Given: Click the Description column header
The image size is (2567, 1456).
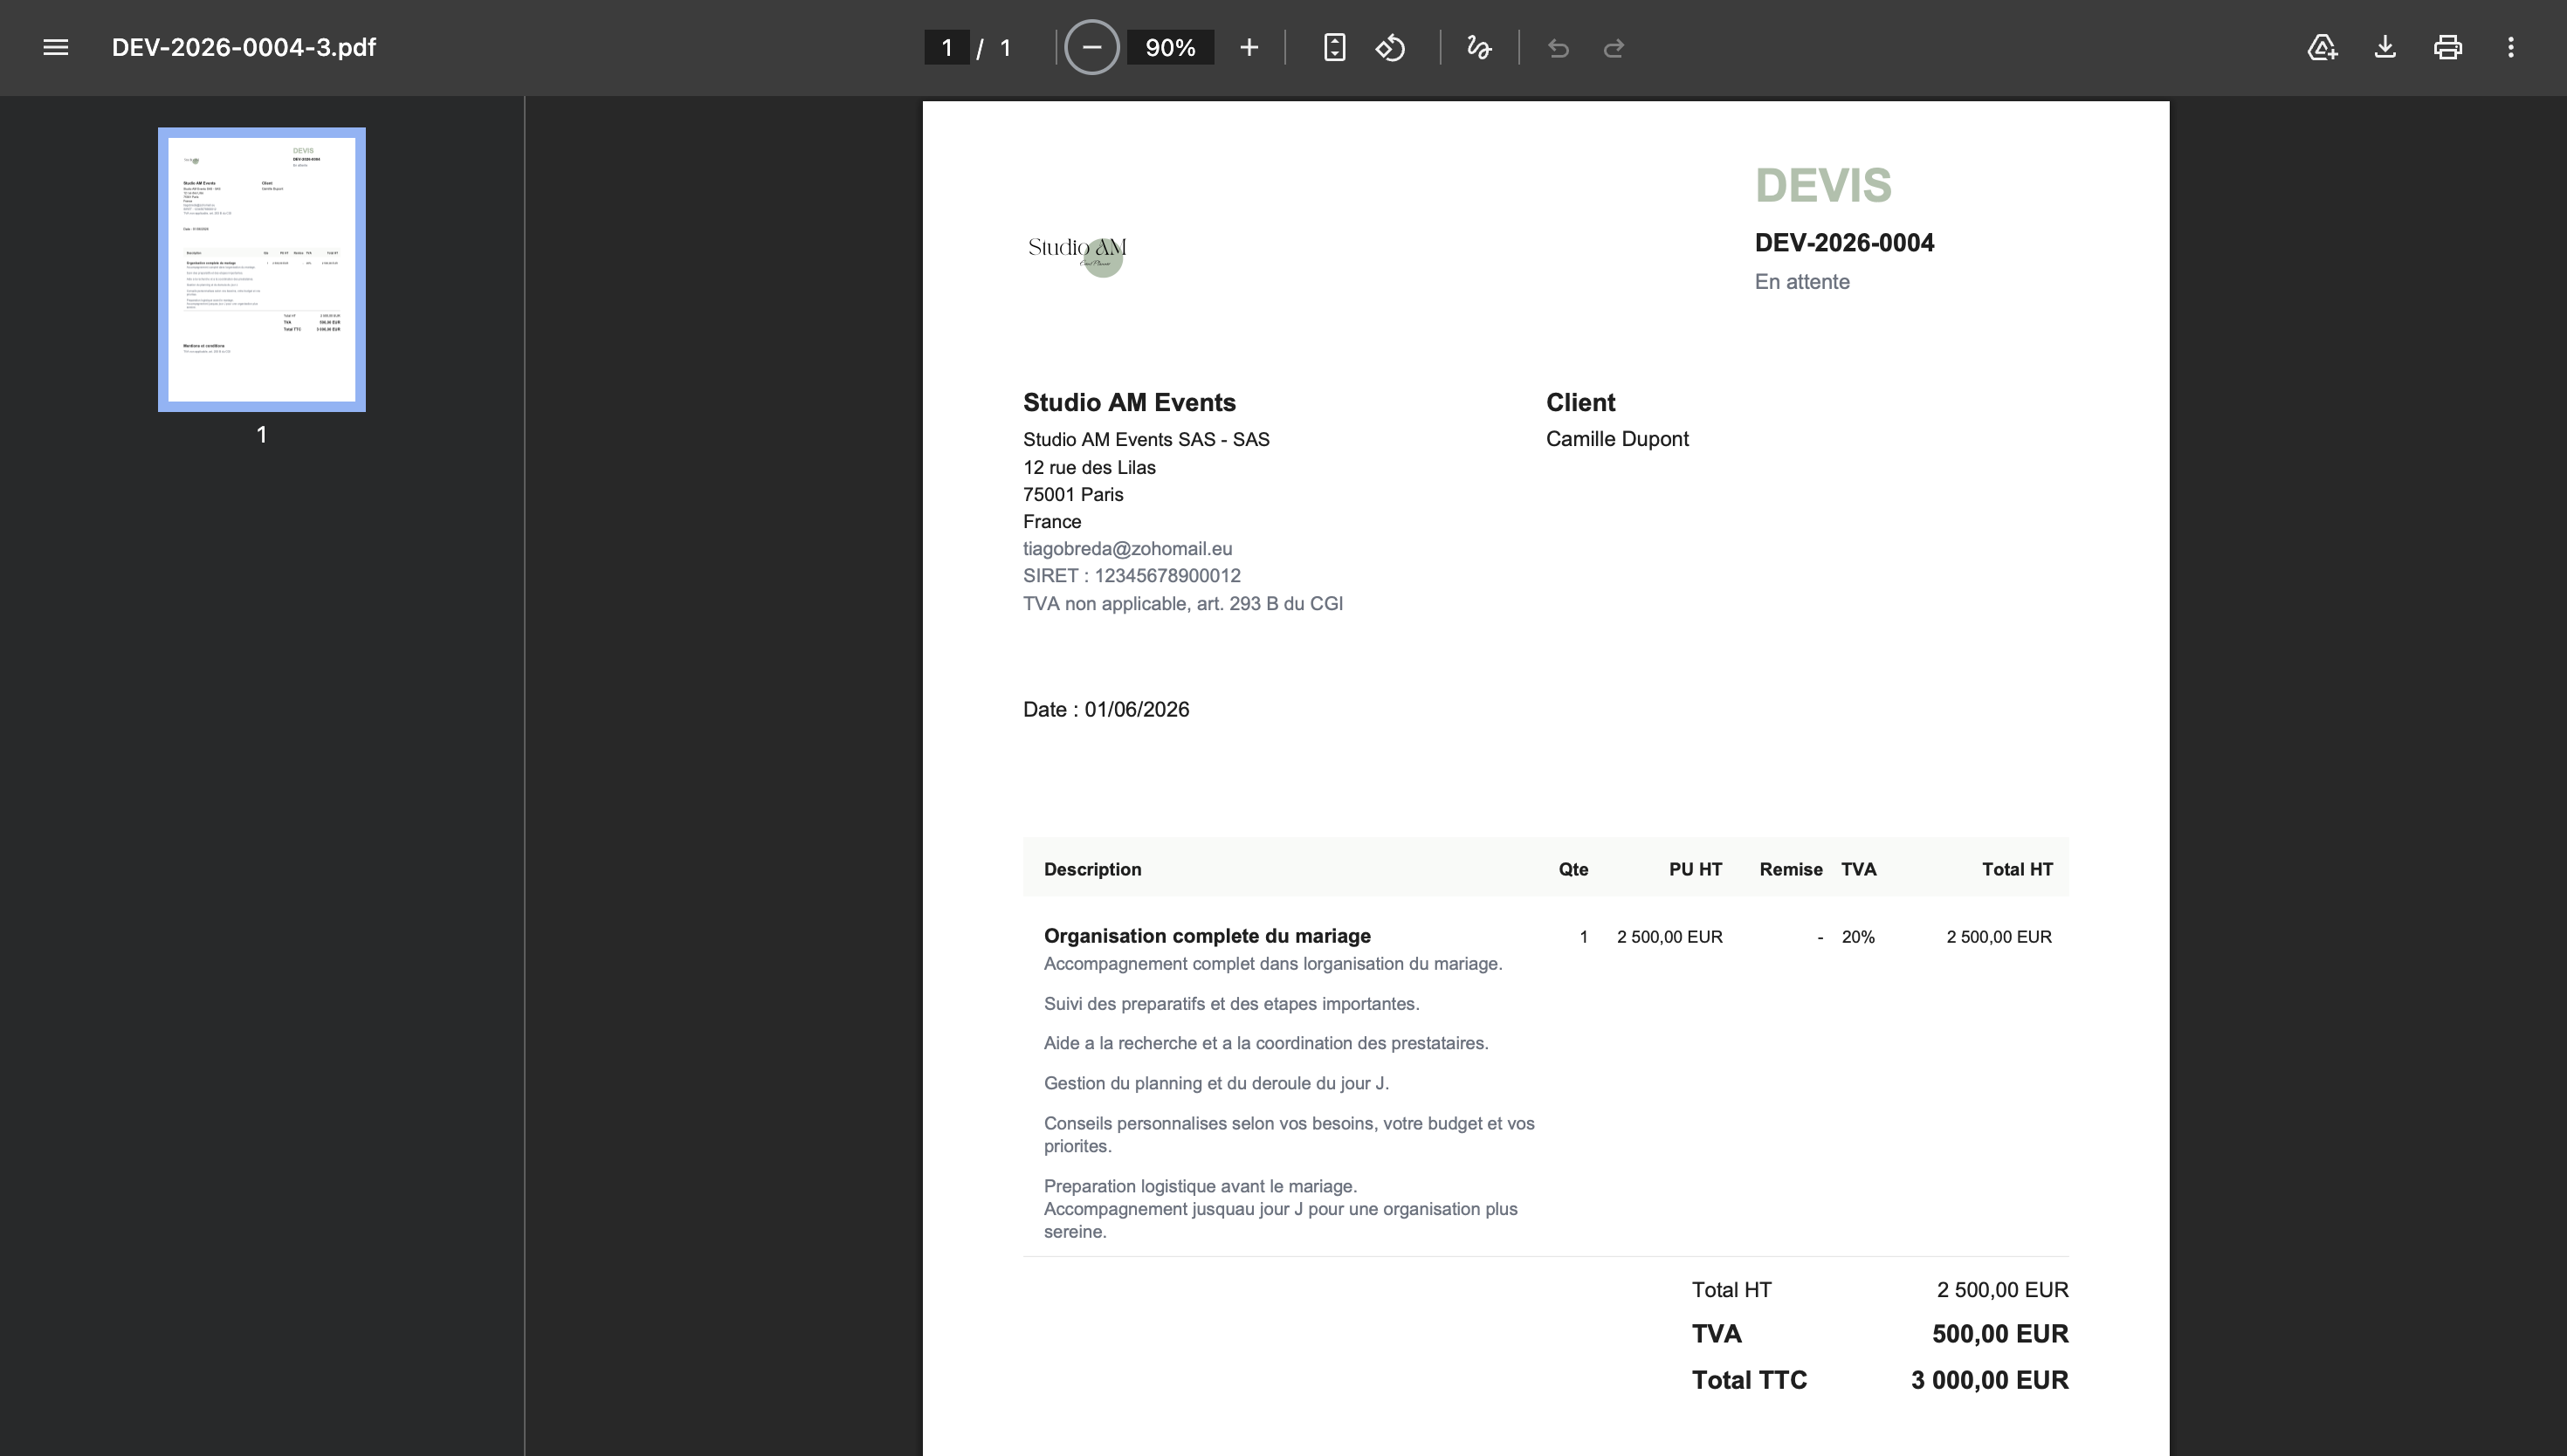Looking at the screenshot, I should (x=1092, y=869).
